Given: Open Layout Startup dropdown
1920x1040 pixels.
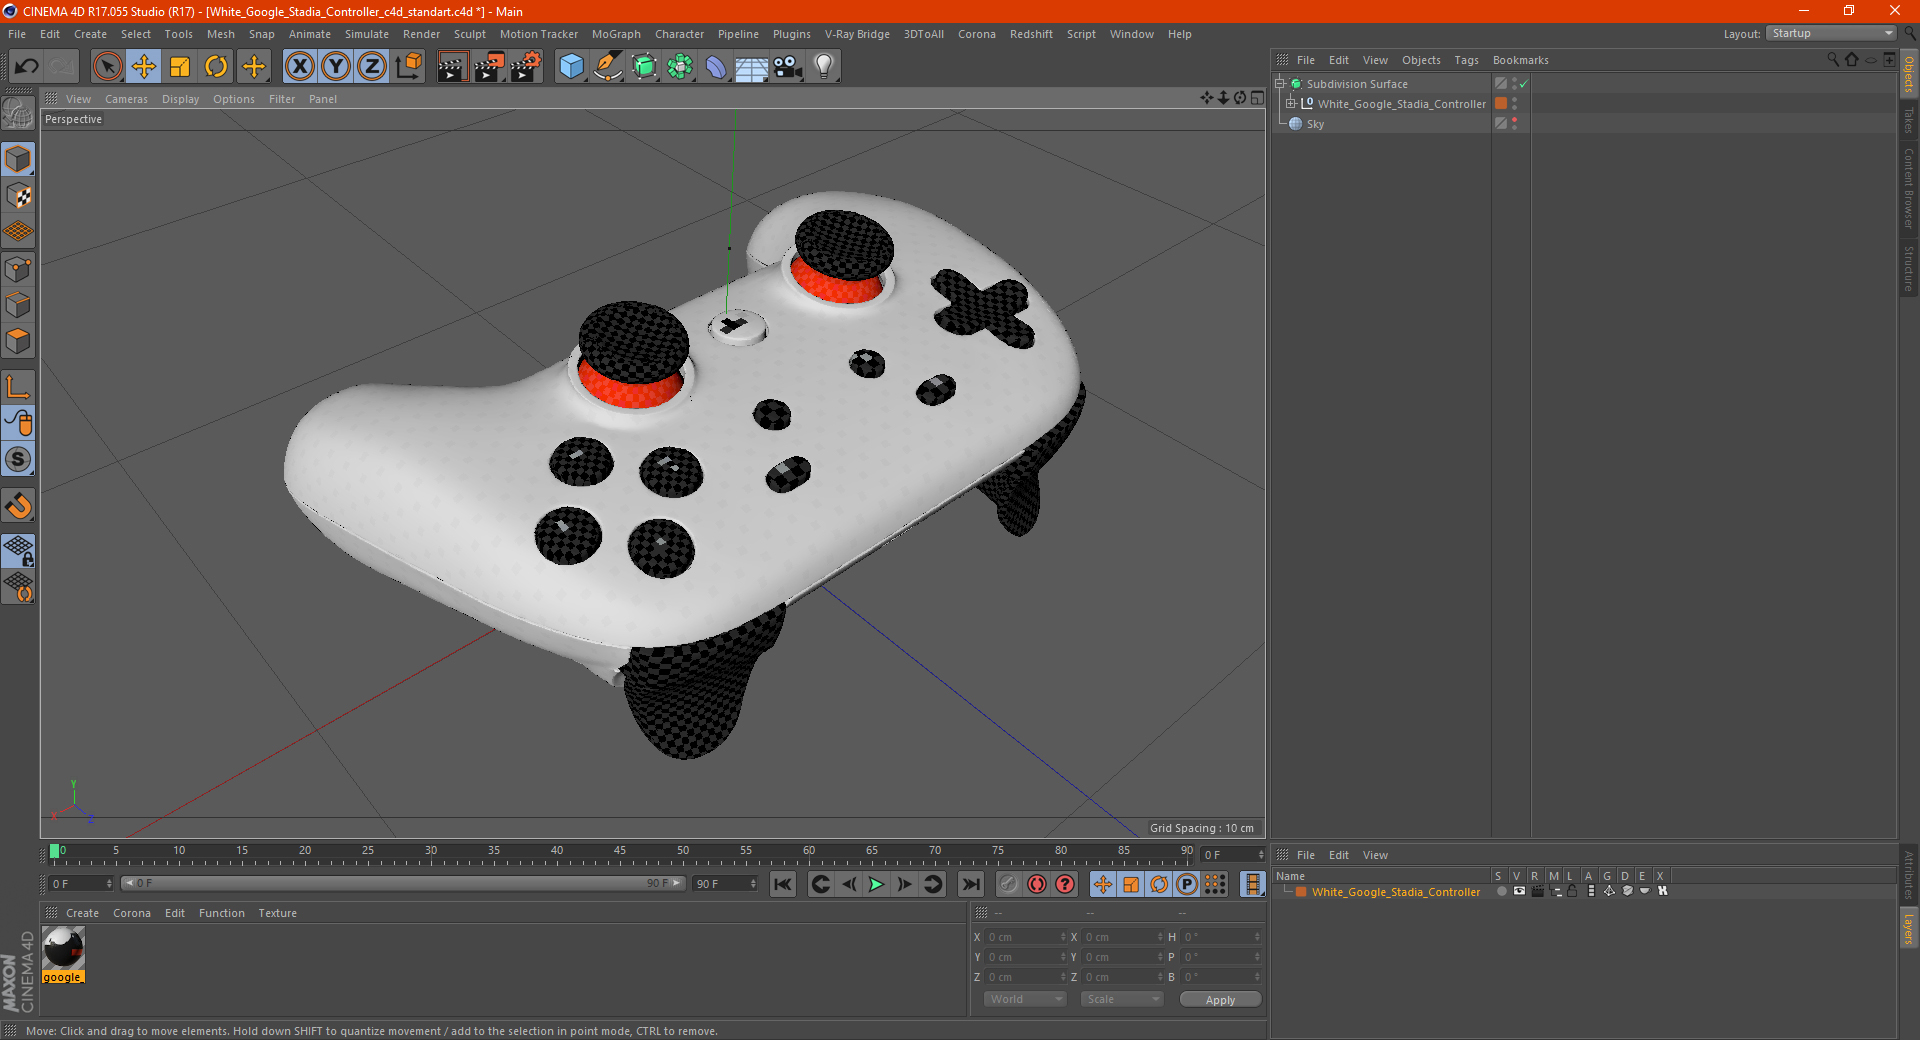Looking at the screenshot, I should coord(1831,33).
